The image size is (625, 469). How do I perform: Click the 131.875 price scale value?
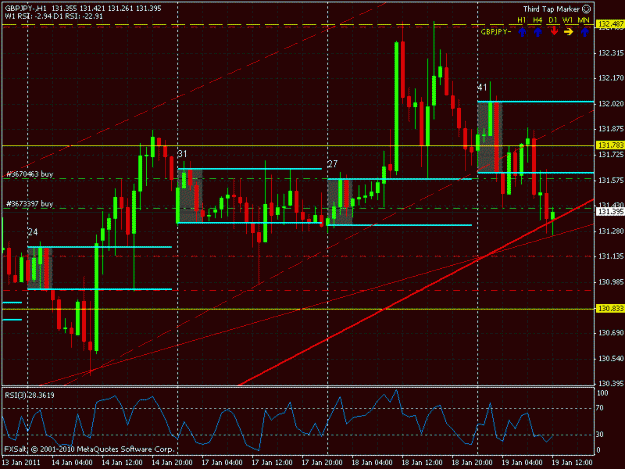[x=611, y=129]
